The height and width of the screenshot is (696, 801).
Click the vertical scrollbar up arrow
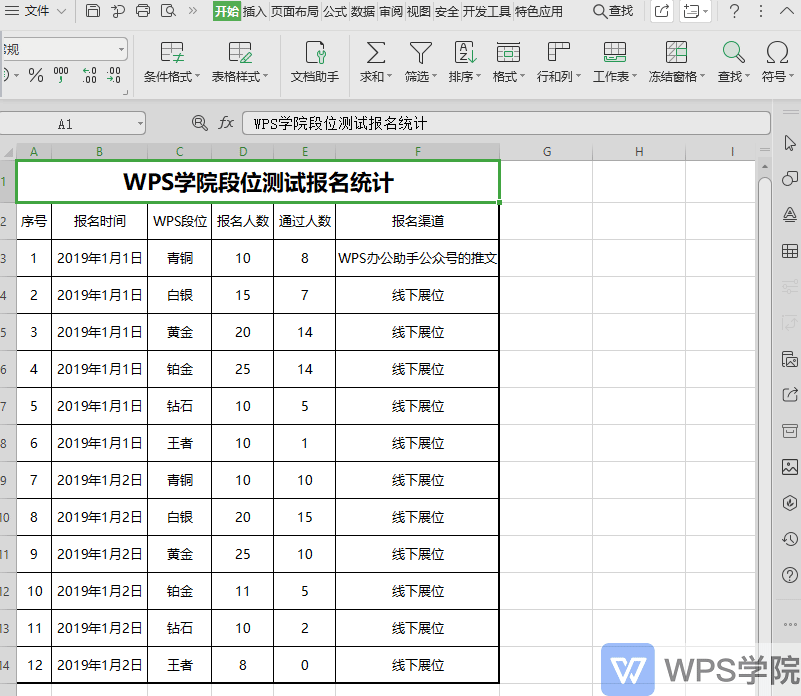(765, 167)
